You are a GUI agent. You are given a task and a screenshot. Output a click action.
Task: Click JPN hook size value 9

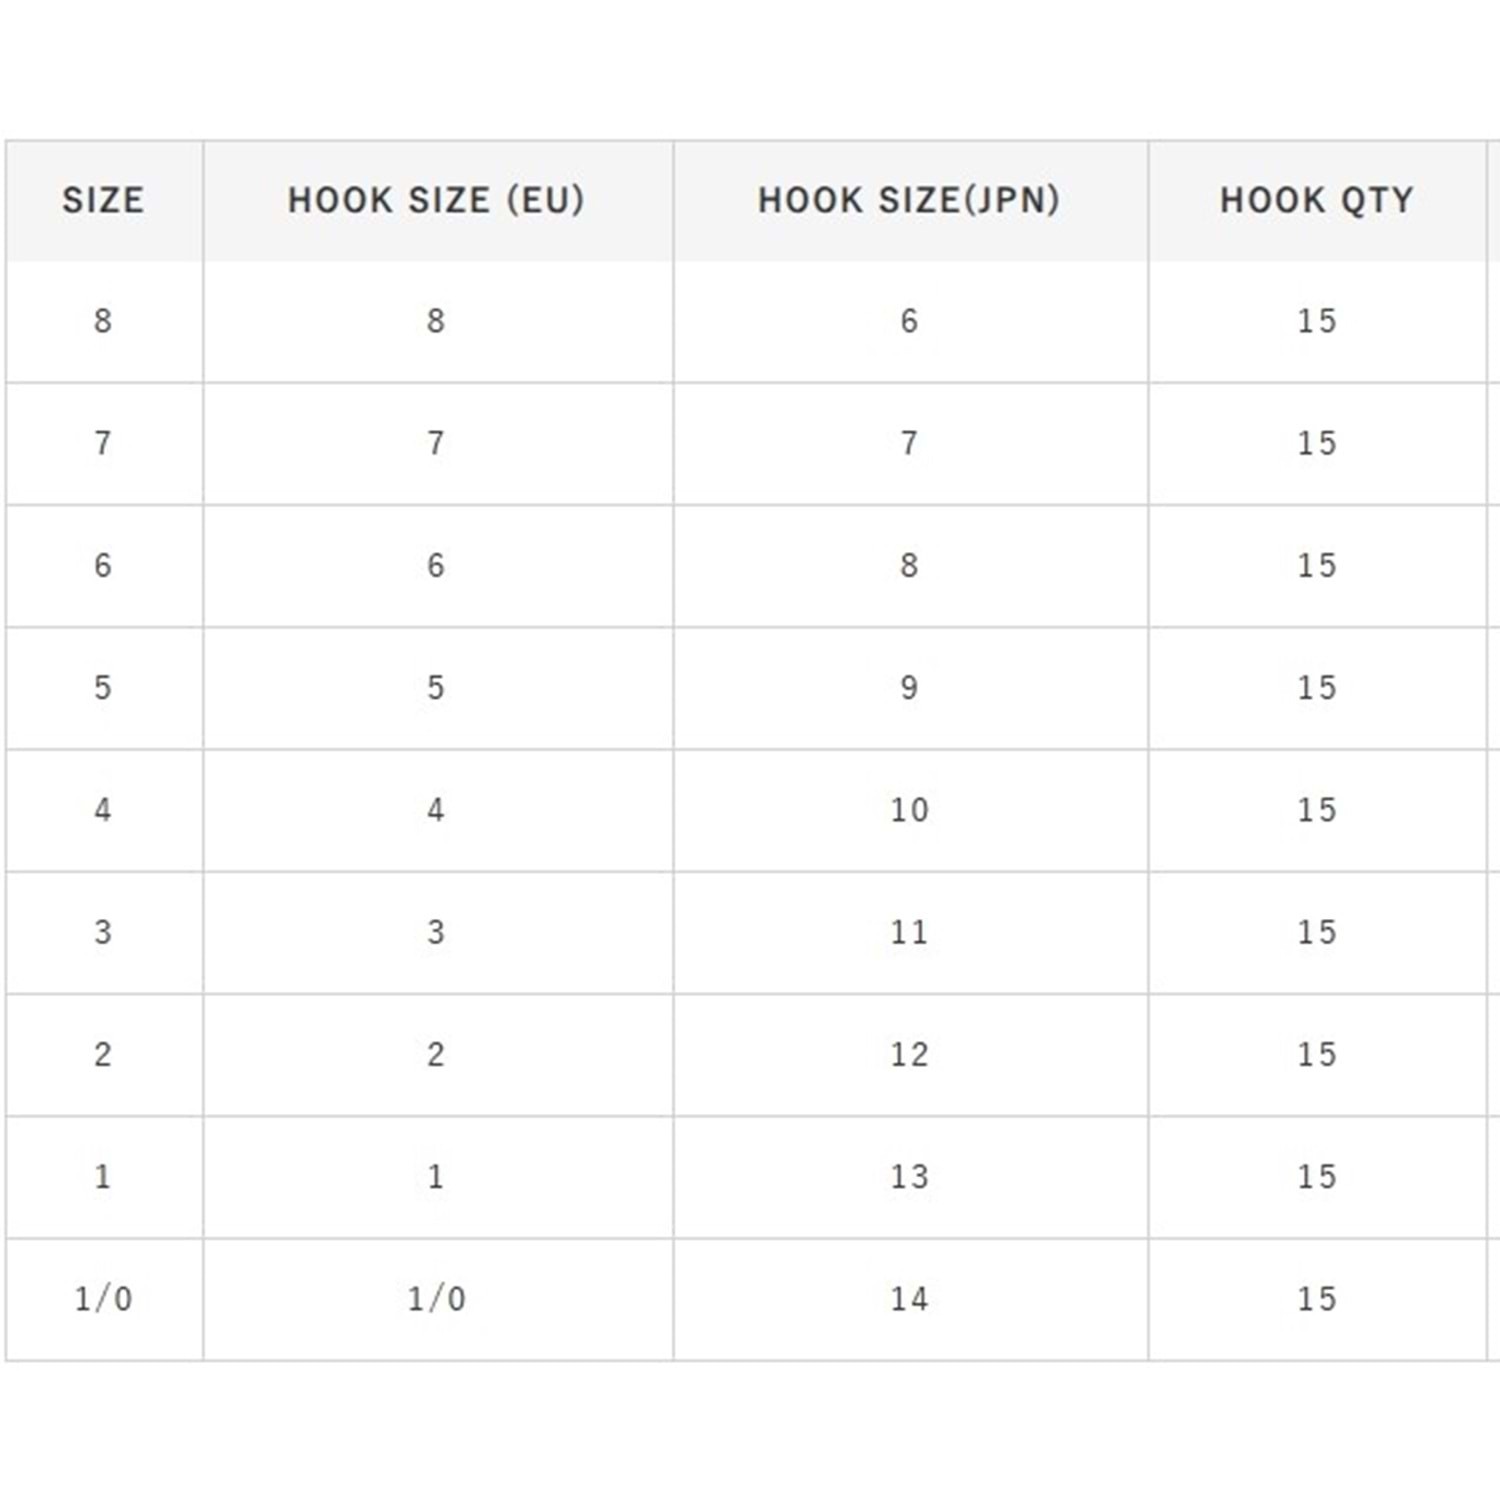coord(909,688)
